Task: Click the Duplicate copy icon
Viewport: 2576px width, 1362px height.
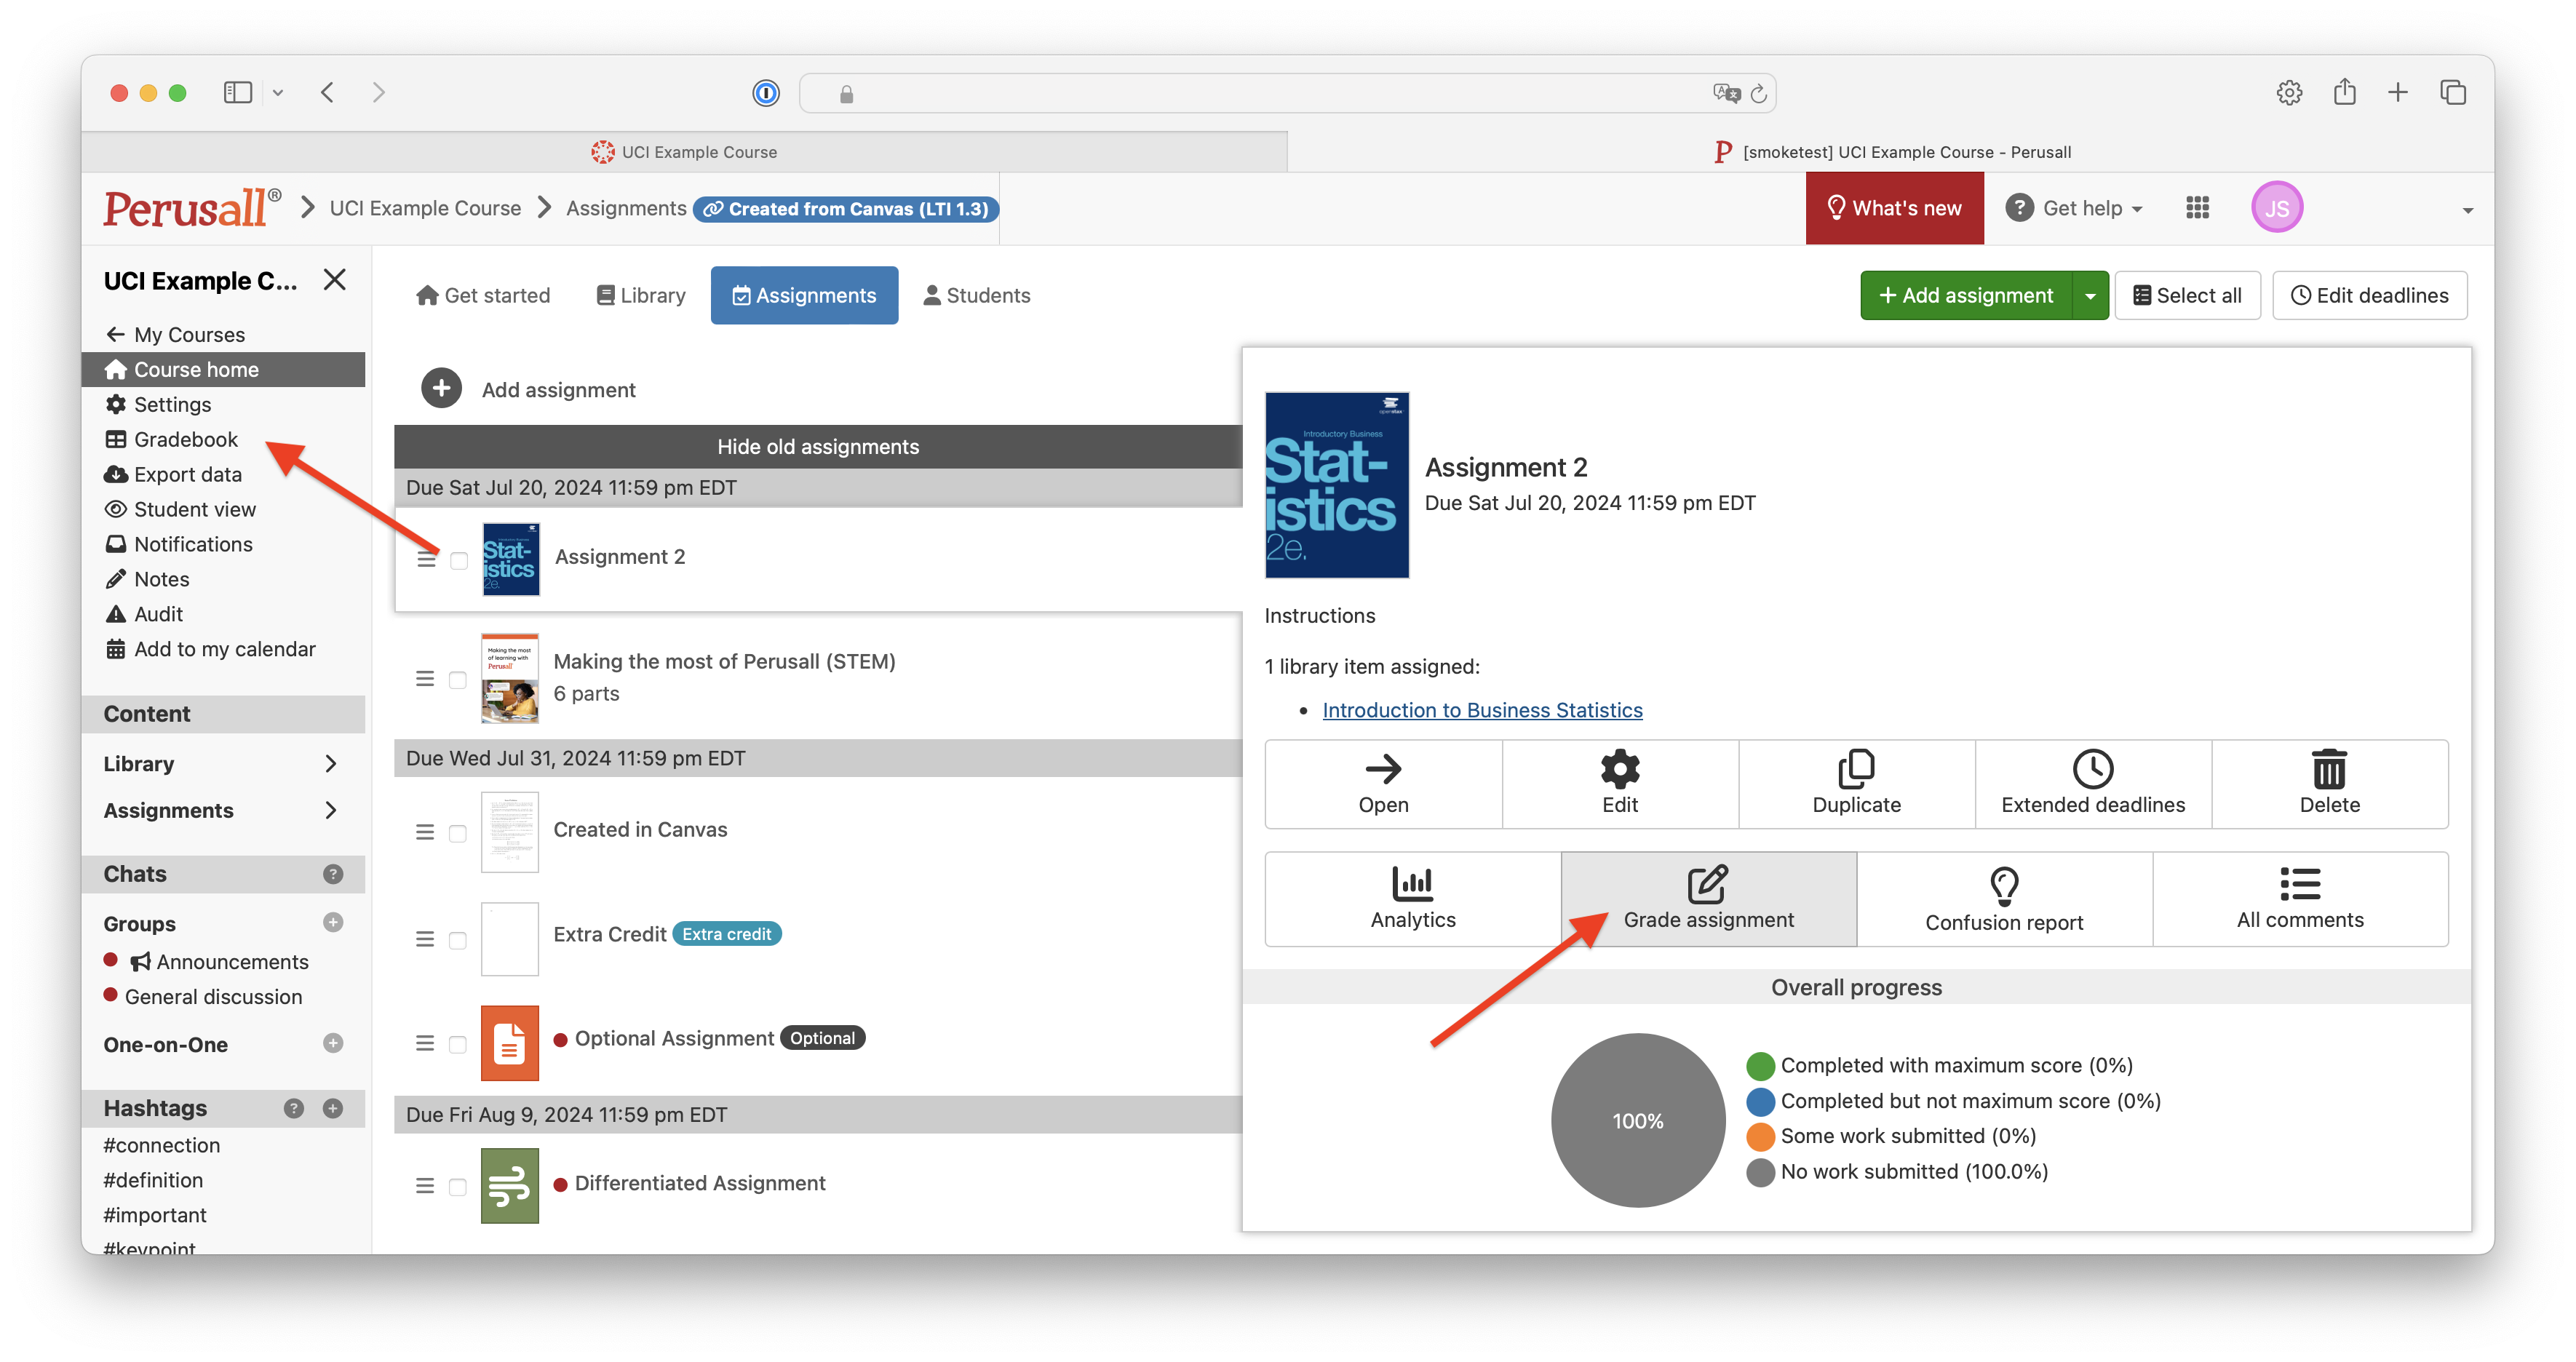Action: 1856,769
